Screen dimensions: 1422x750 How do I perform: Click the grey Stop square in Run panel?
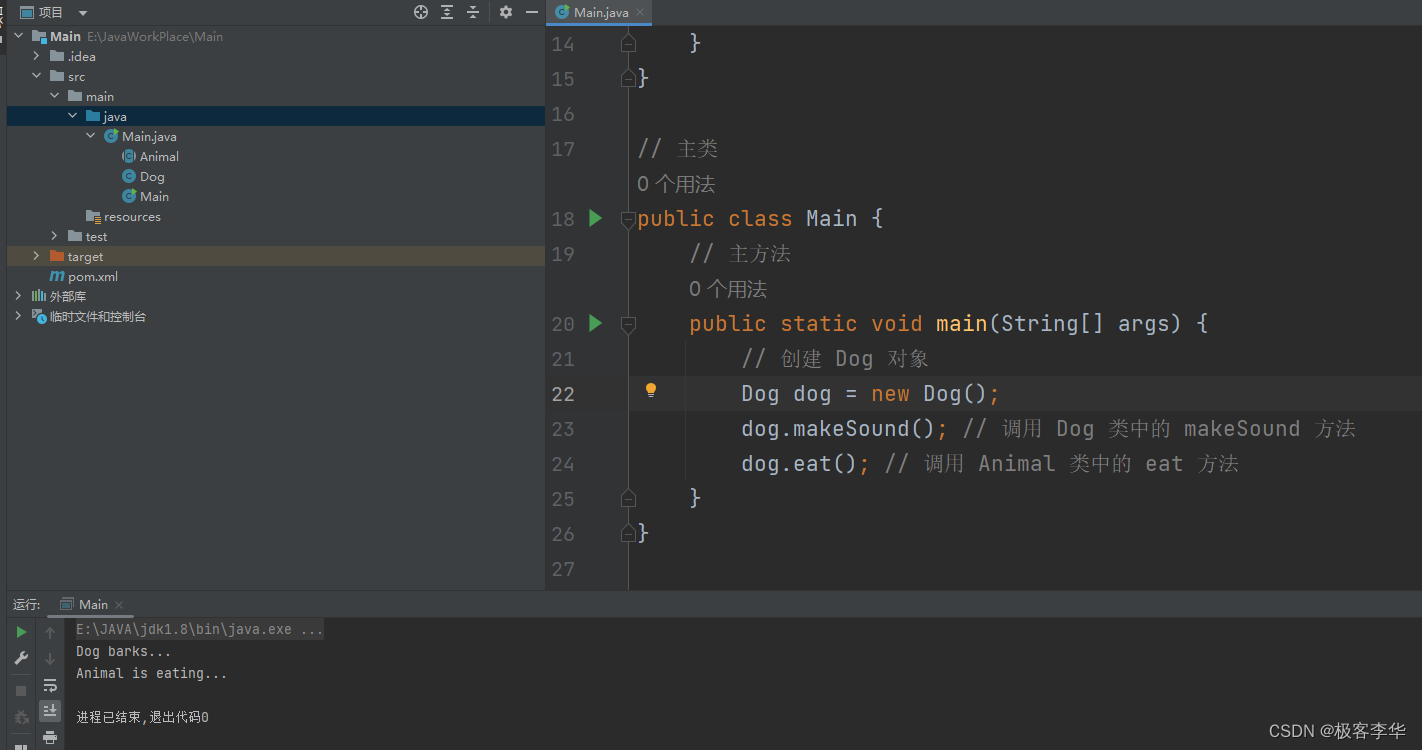pos(21,691)
